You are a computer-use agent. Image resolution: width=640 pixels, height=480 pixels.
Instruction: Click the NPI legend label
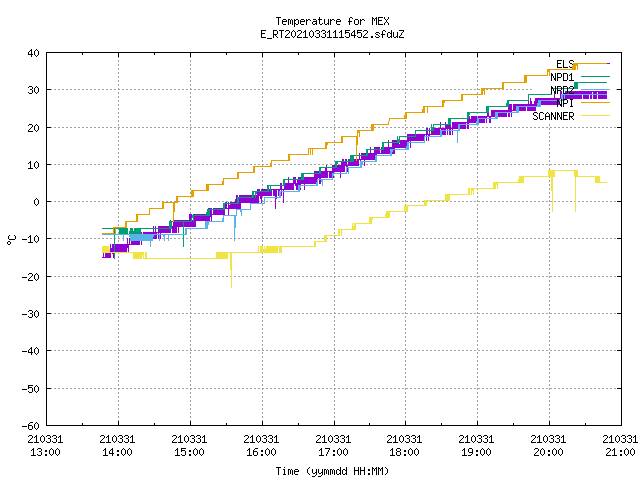(565, 103)
